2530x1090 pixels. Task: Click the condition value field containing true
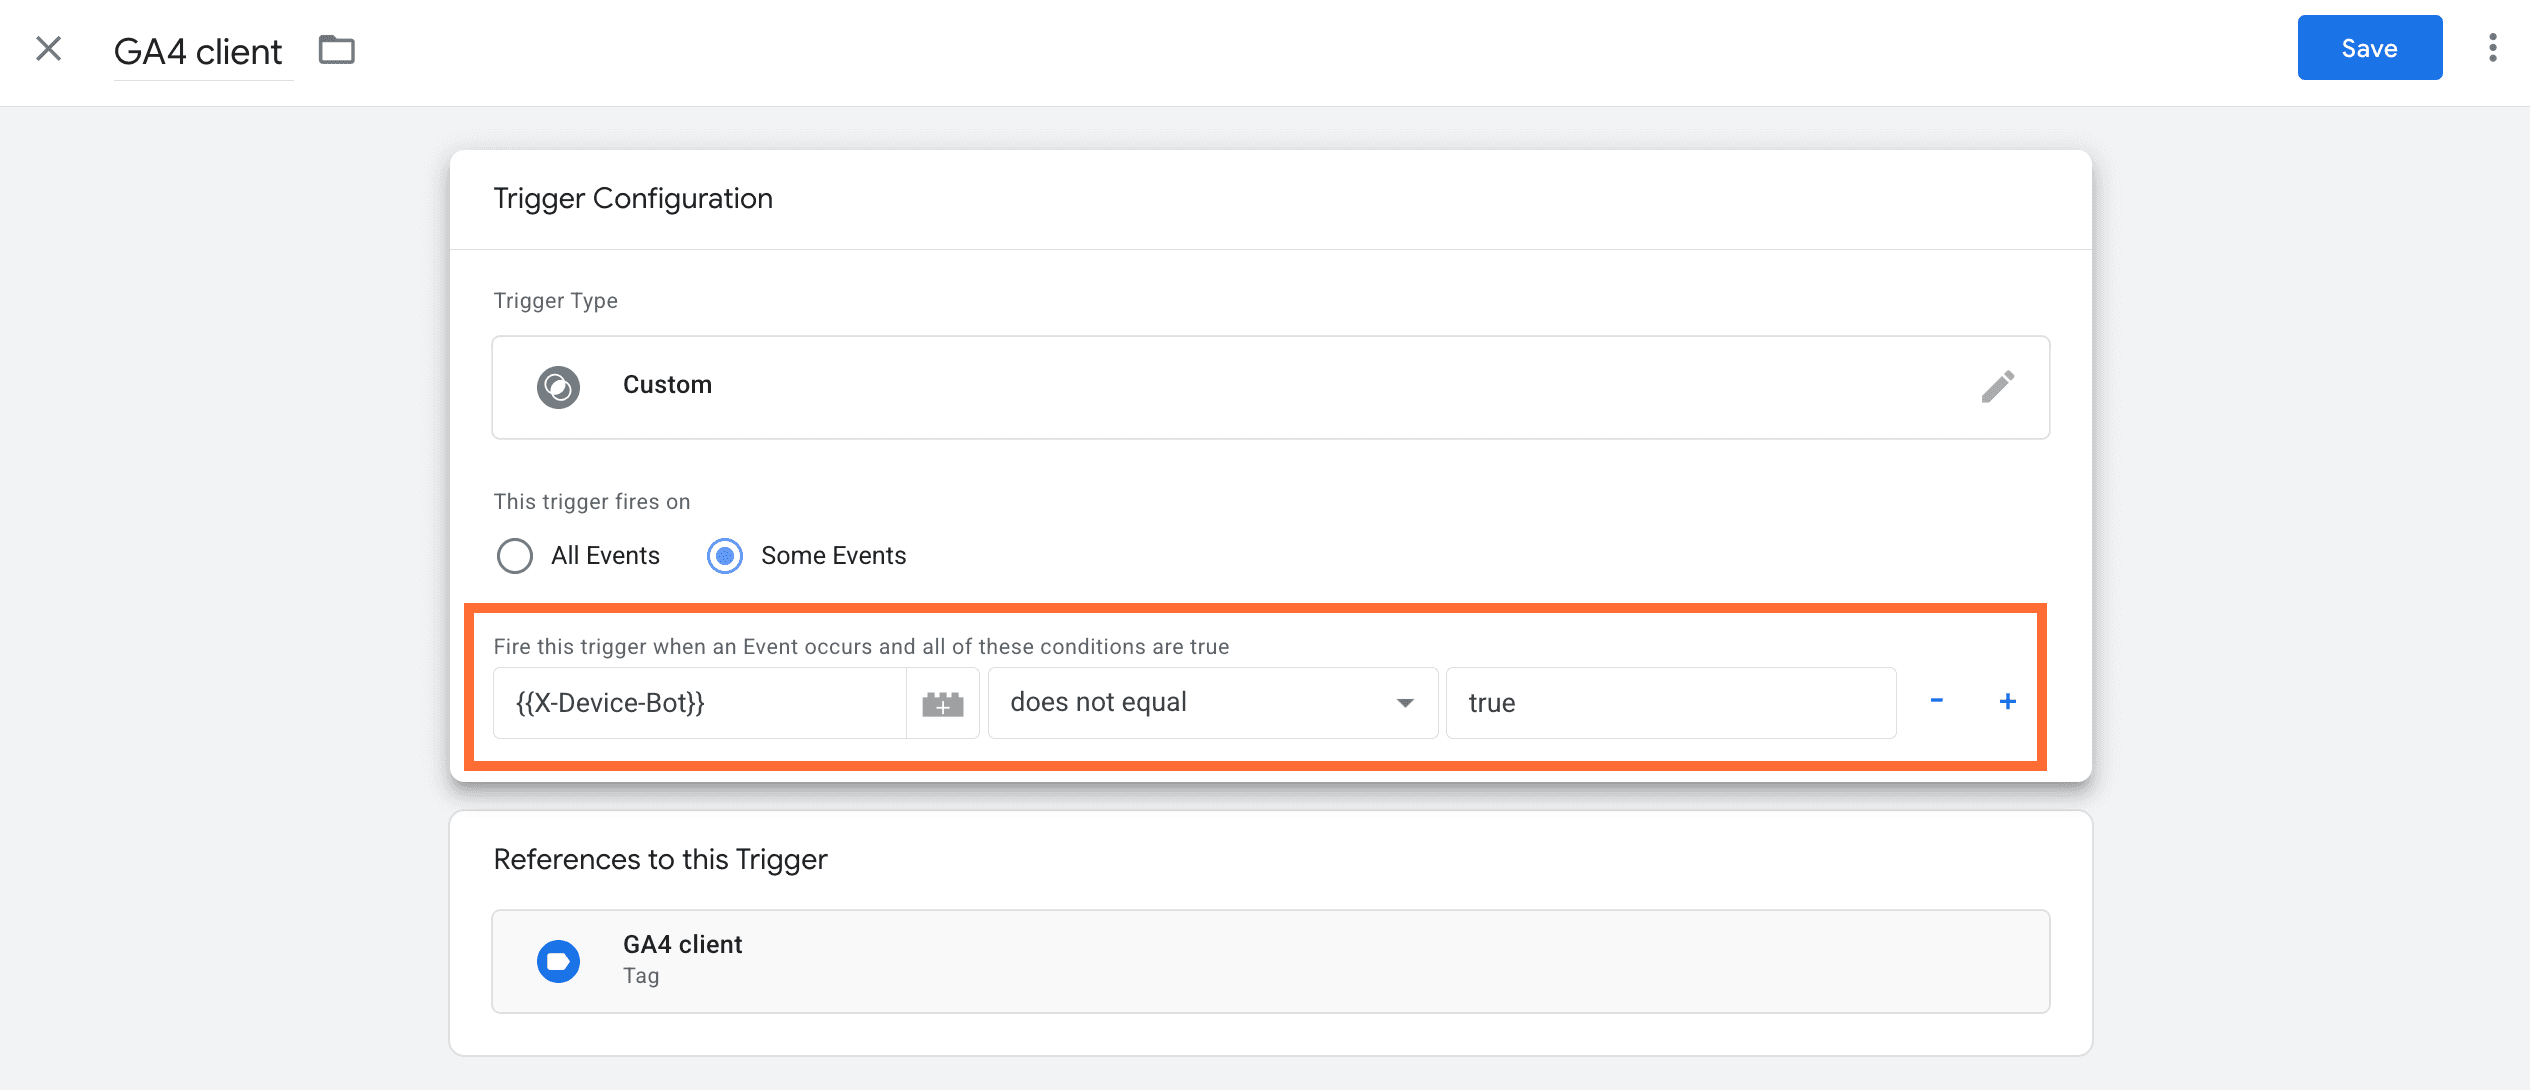point(1670,703)
